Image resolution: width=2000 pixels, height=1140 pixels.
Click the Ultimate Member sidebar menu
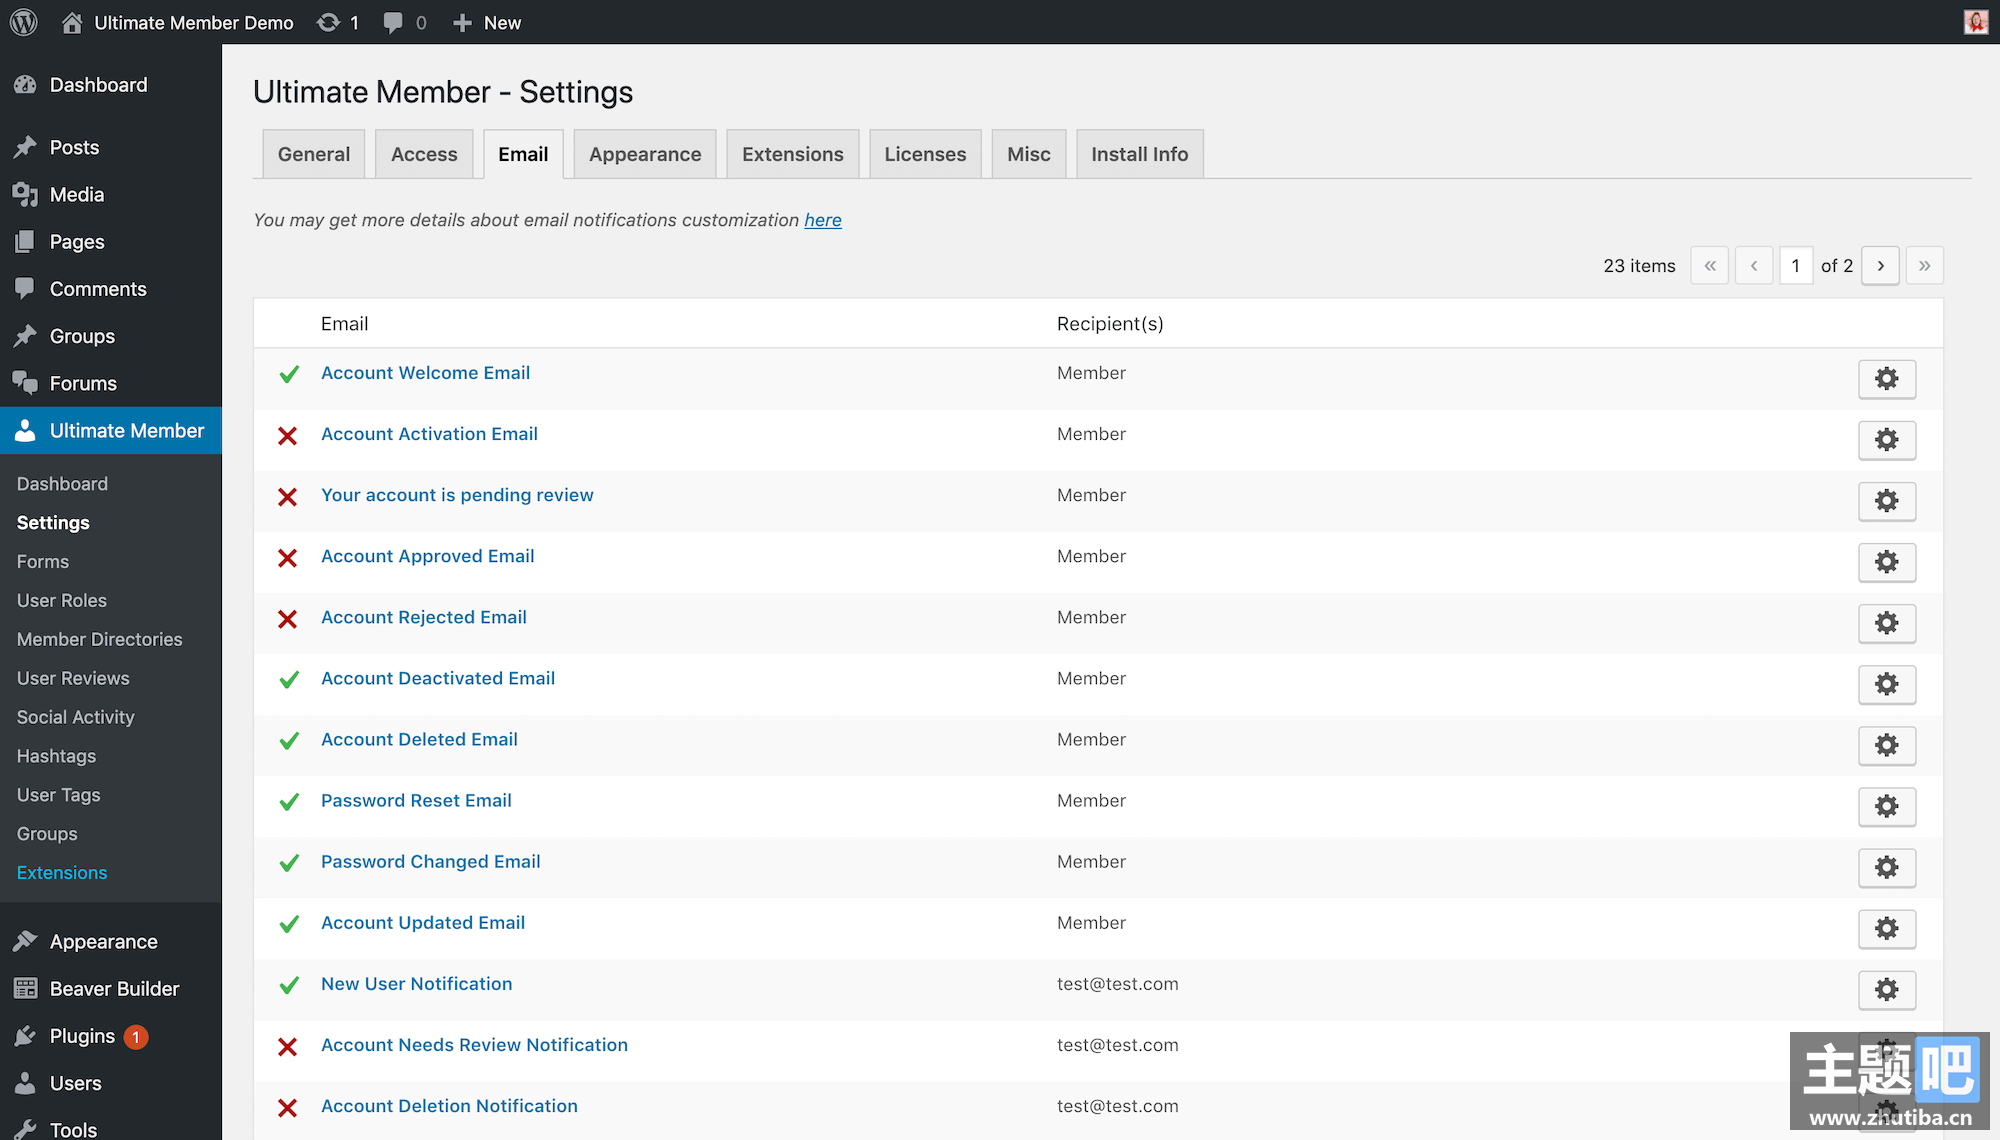tap(111, 430)
